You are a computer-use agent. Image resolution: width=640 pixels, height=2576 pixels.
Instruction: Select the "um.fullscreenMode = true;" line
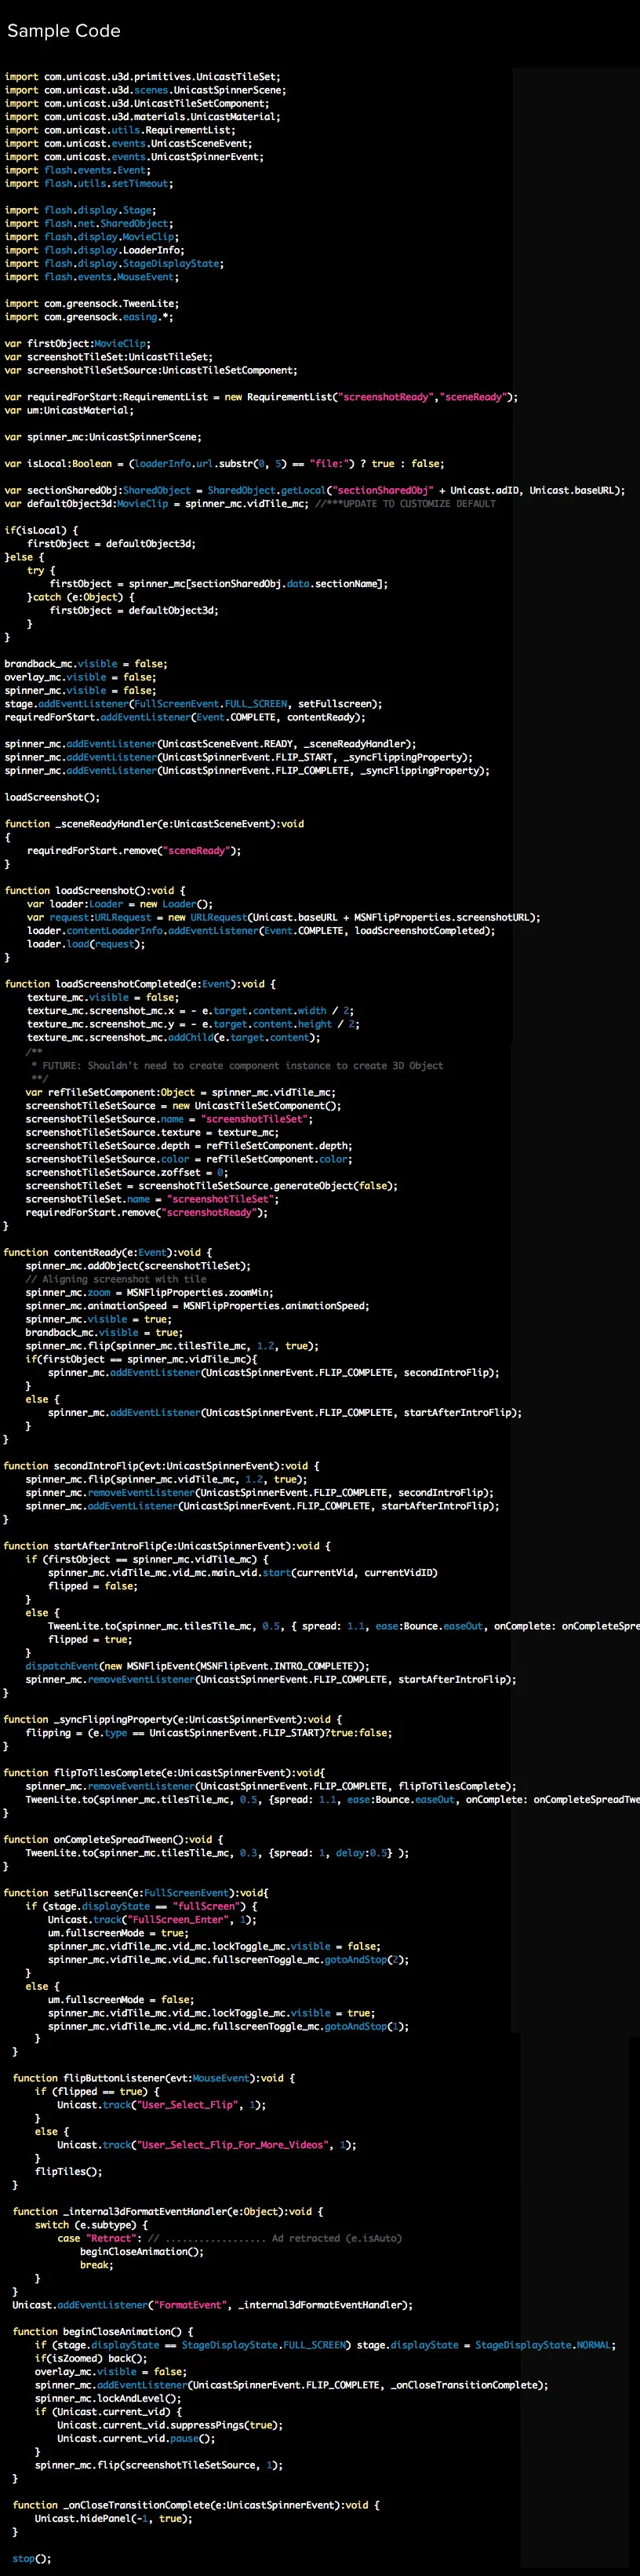118,1933
